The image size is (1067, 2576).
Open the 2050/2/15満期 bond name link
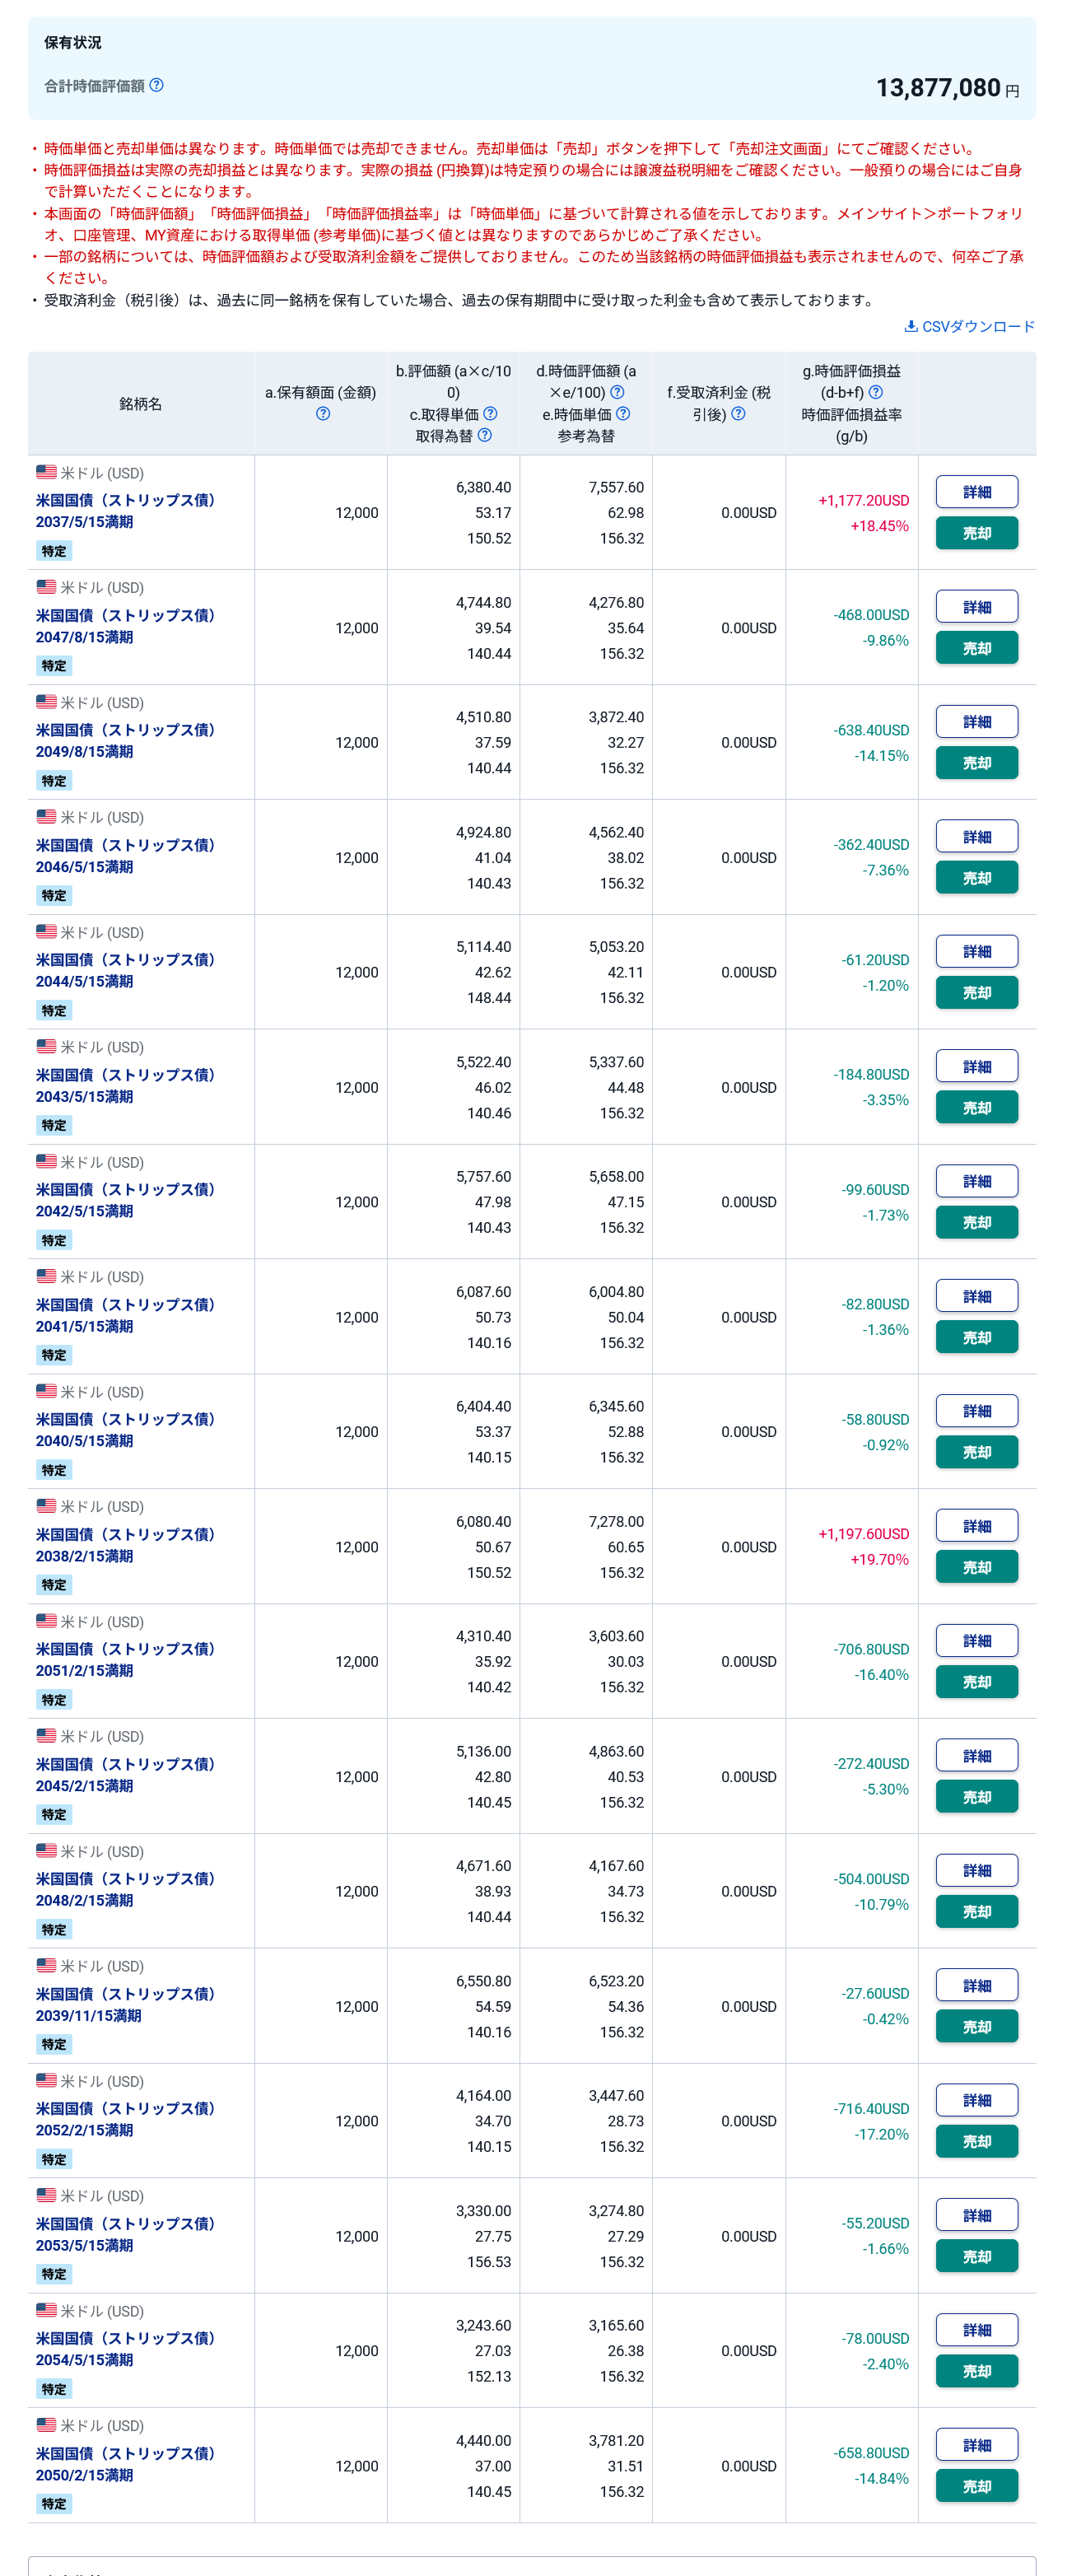(x=125, y=2464)
